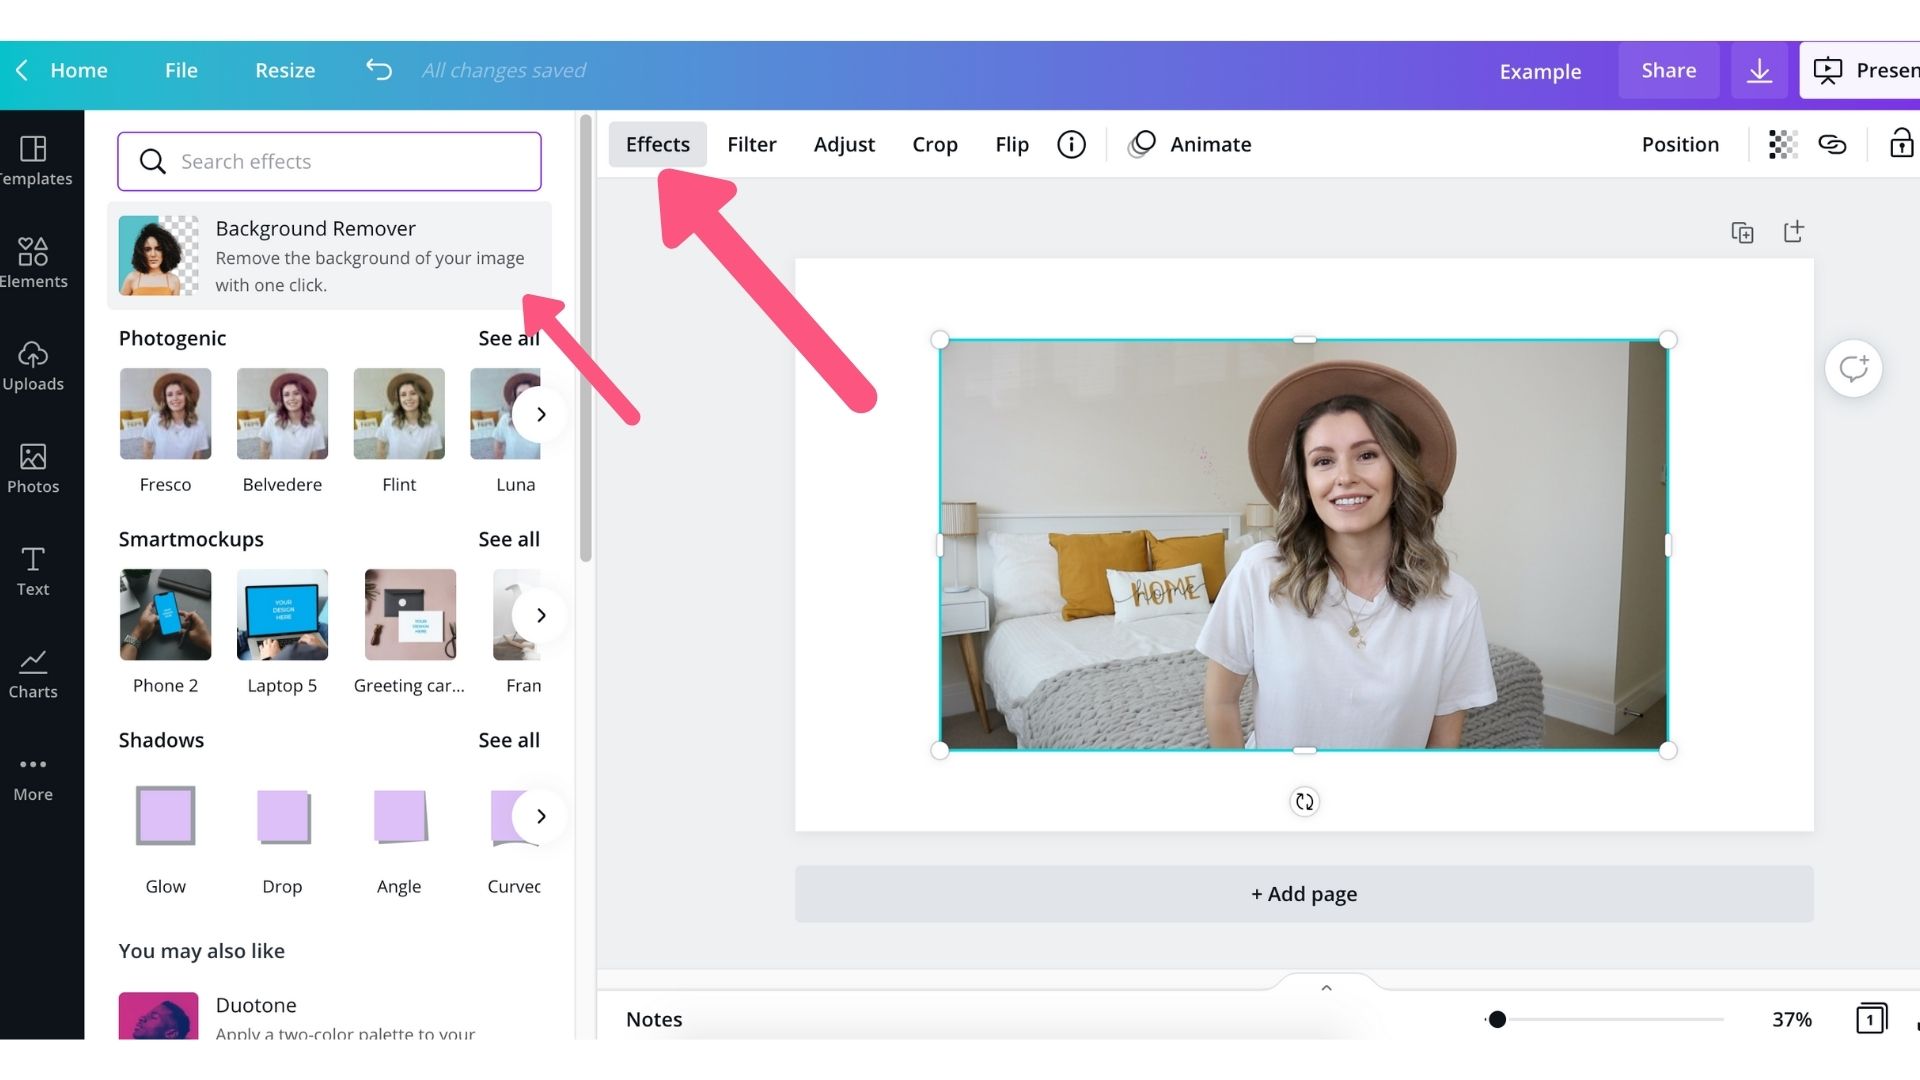
Task: Select the Laptop 5 smartmockup
Action: point(282,615)
